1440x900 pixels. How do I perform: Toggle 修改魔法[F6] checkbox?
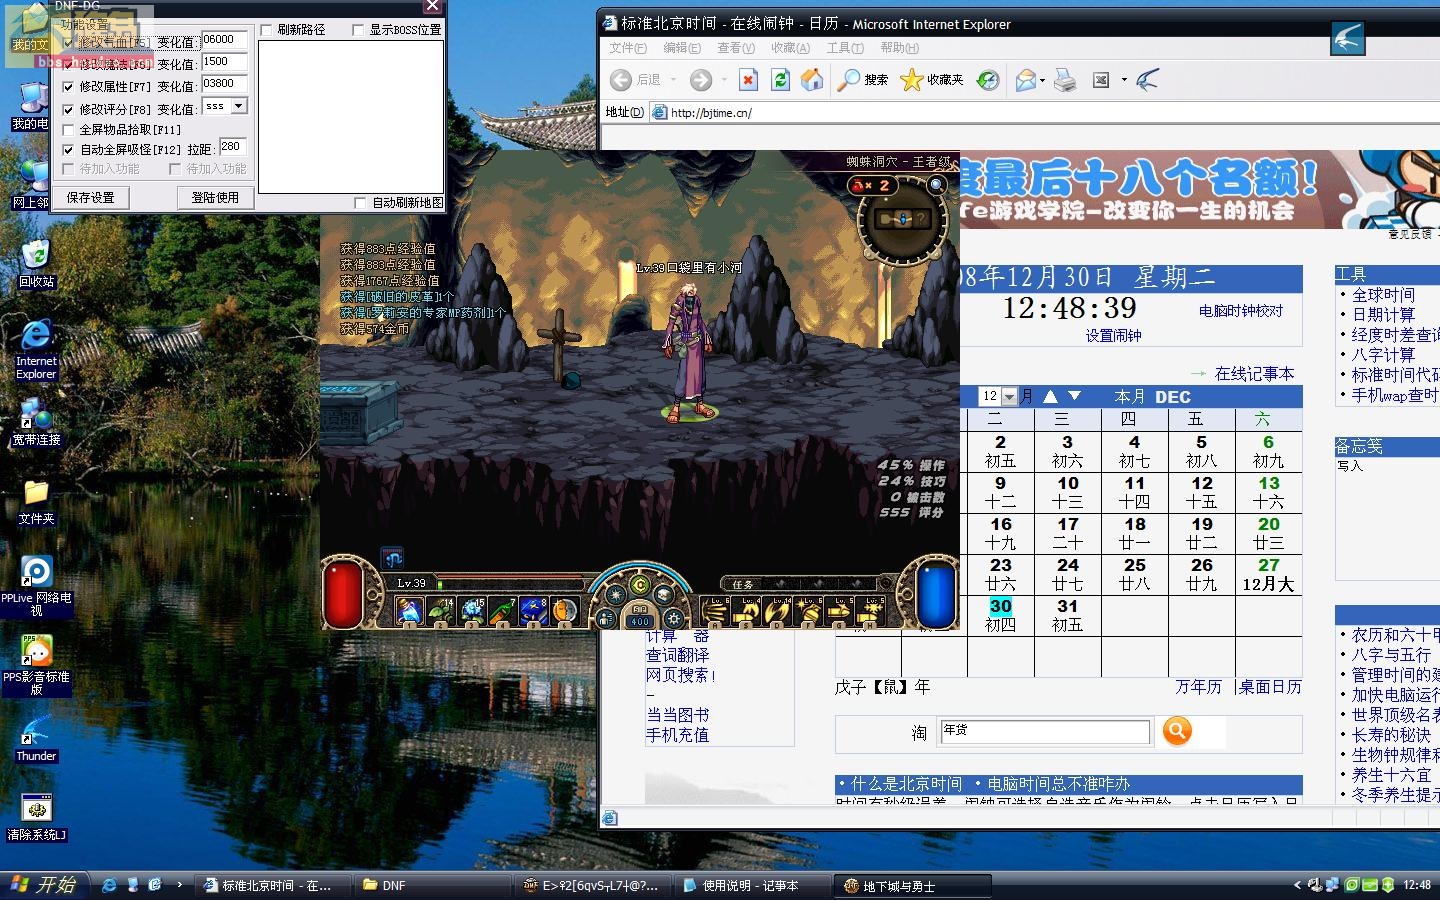(68, 65)
